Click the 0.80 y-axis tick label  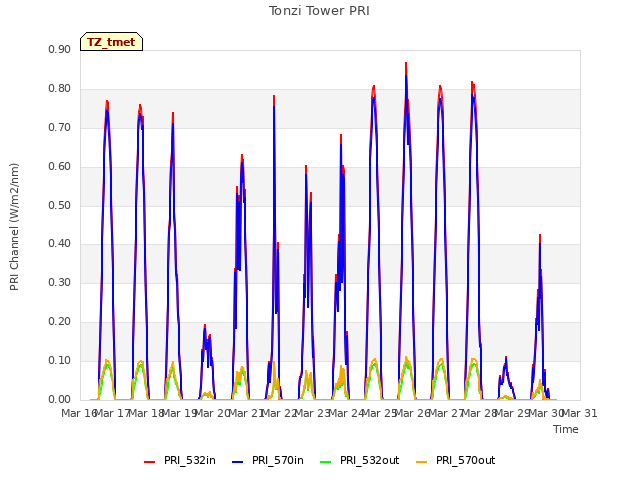point(60,89)
